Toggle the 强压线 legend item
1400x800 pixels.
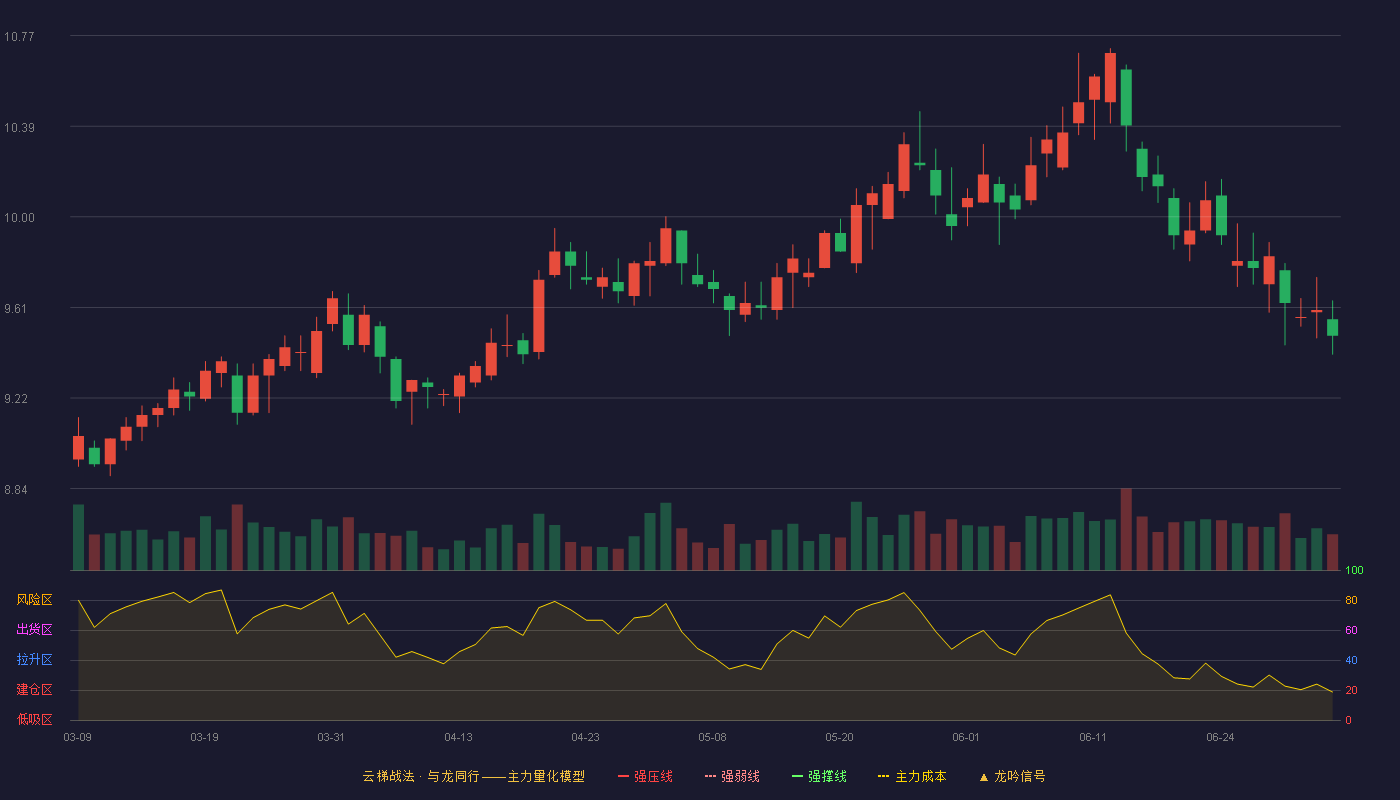[646, 776]
